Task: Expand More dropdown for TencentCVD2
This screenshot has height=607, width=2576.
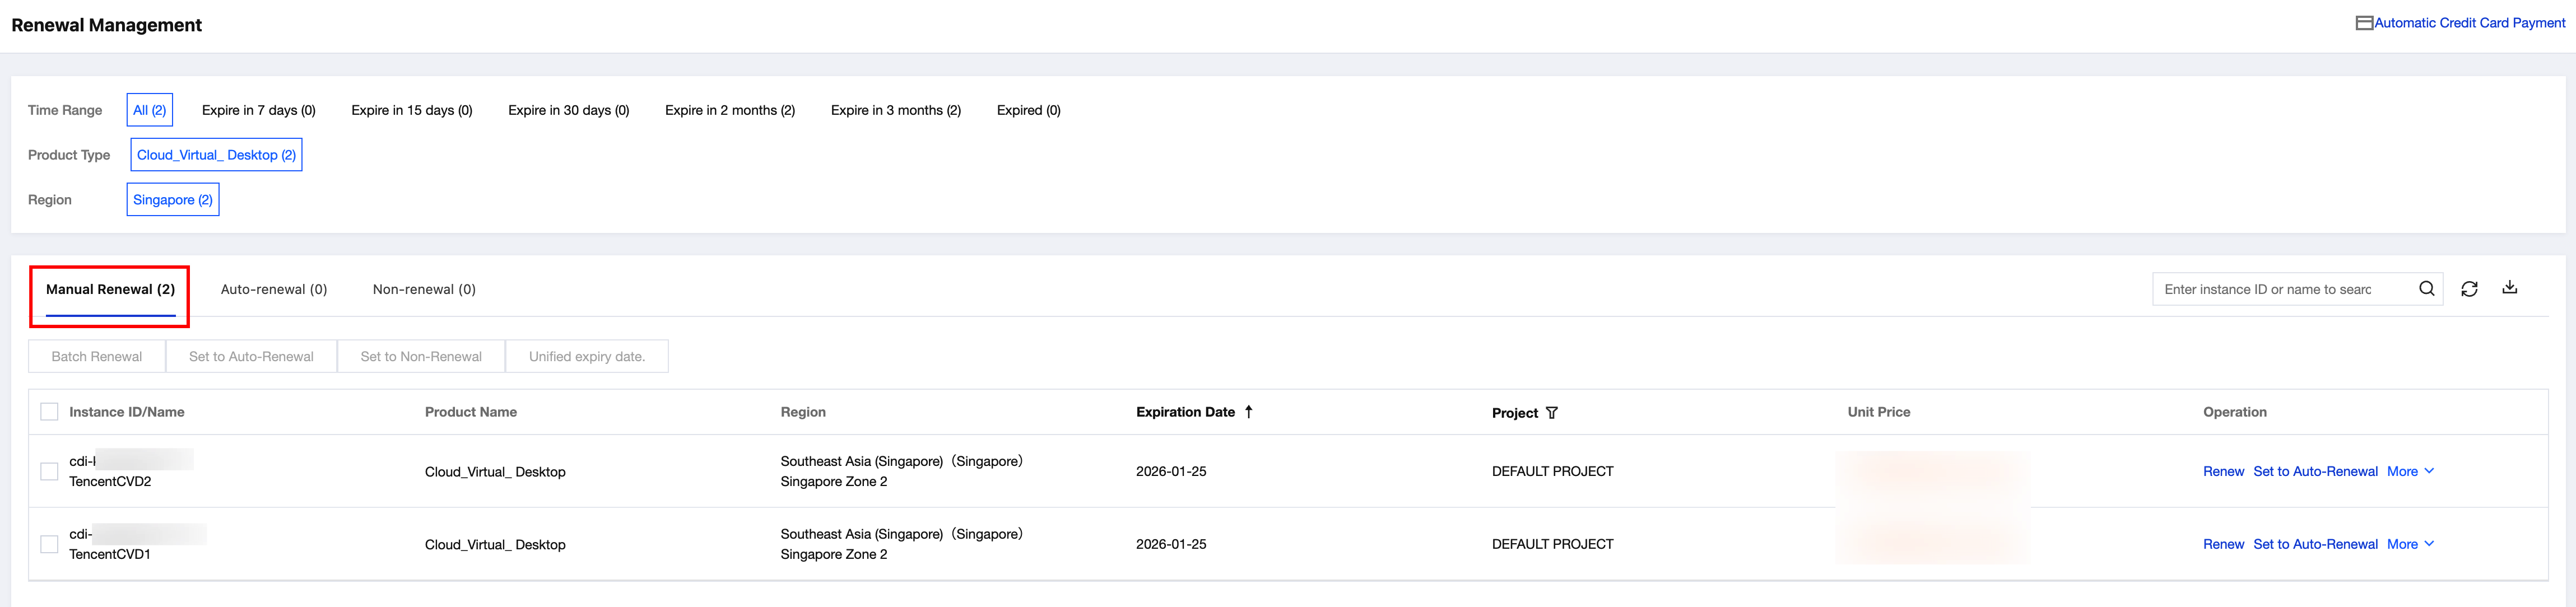Action: coord(2410,471)
